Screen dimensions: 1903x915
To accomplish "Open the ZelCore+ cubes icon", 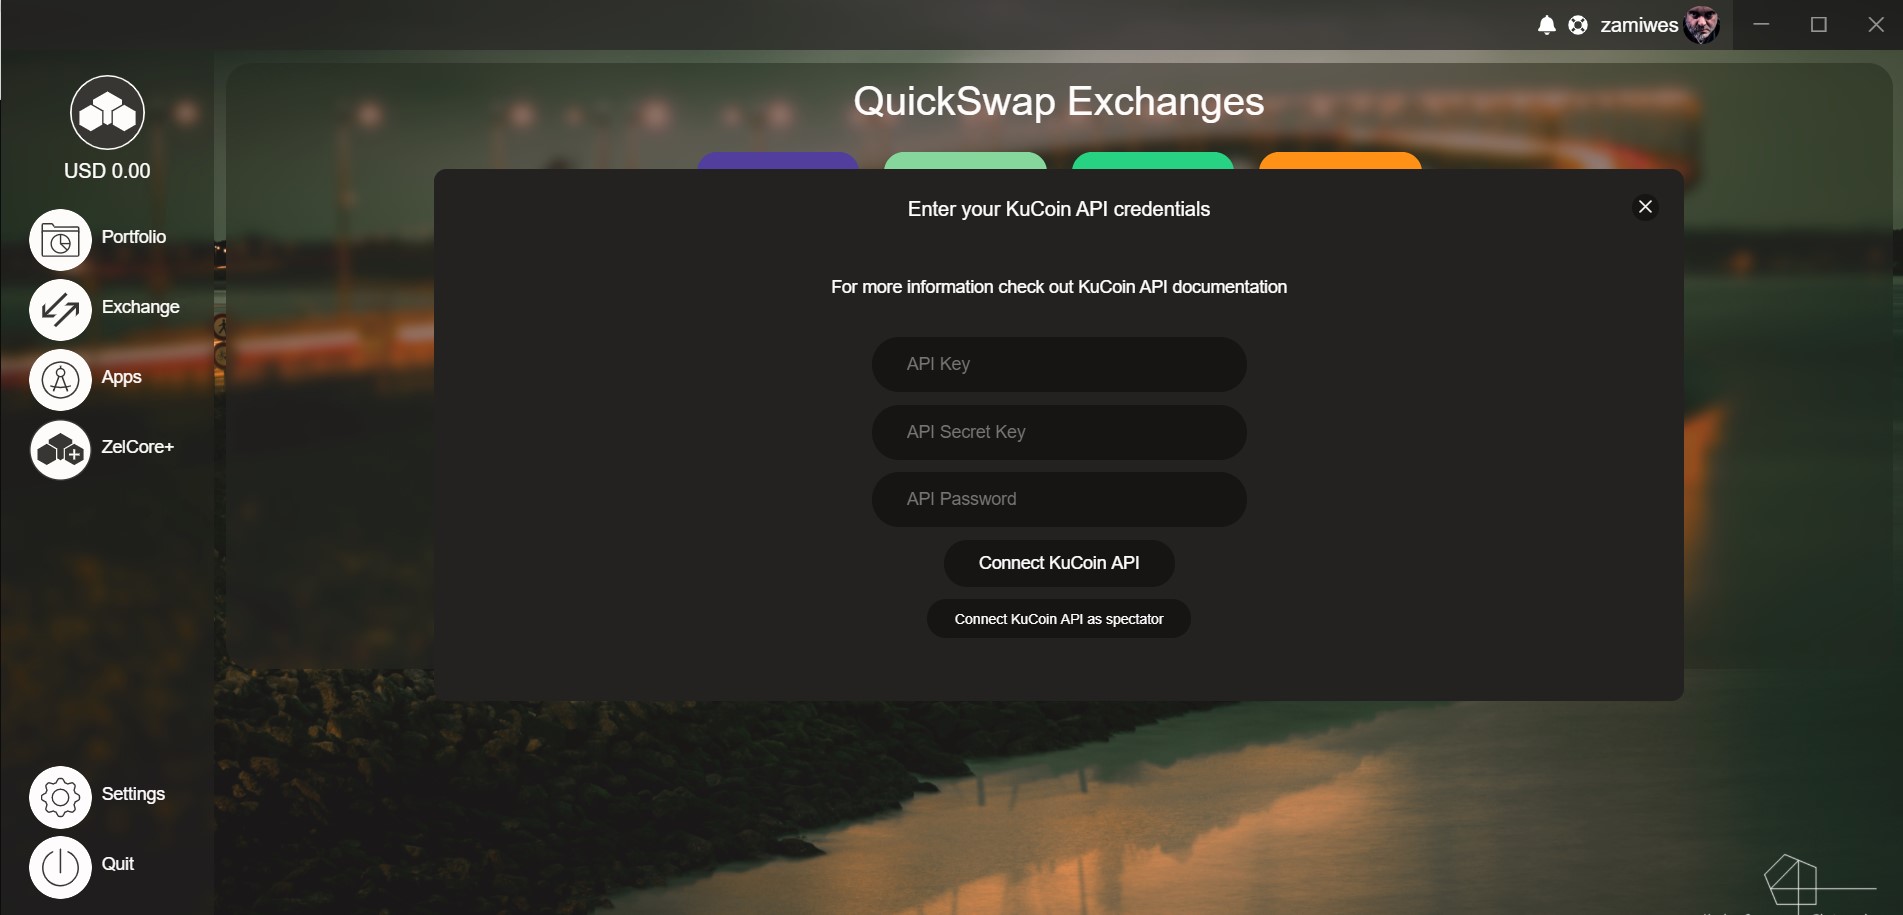I will click(60, 450).
